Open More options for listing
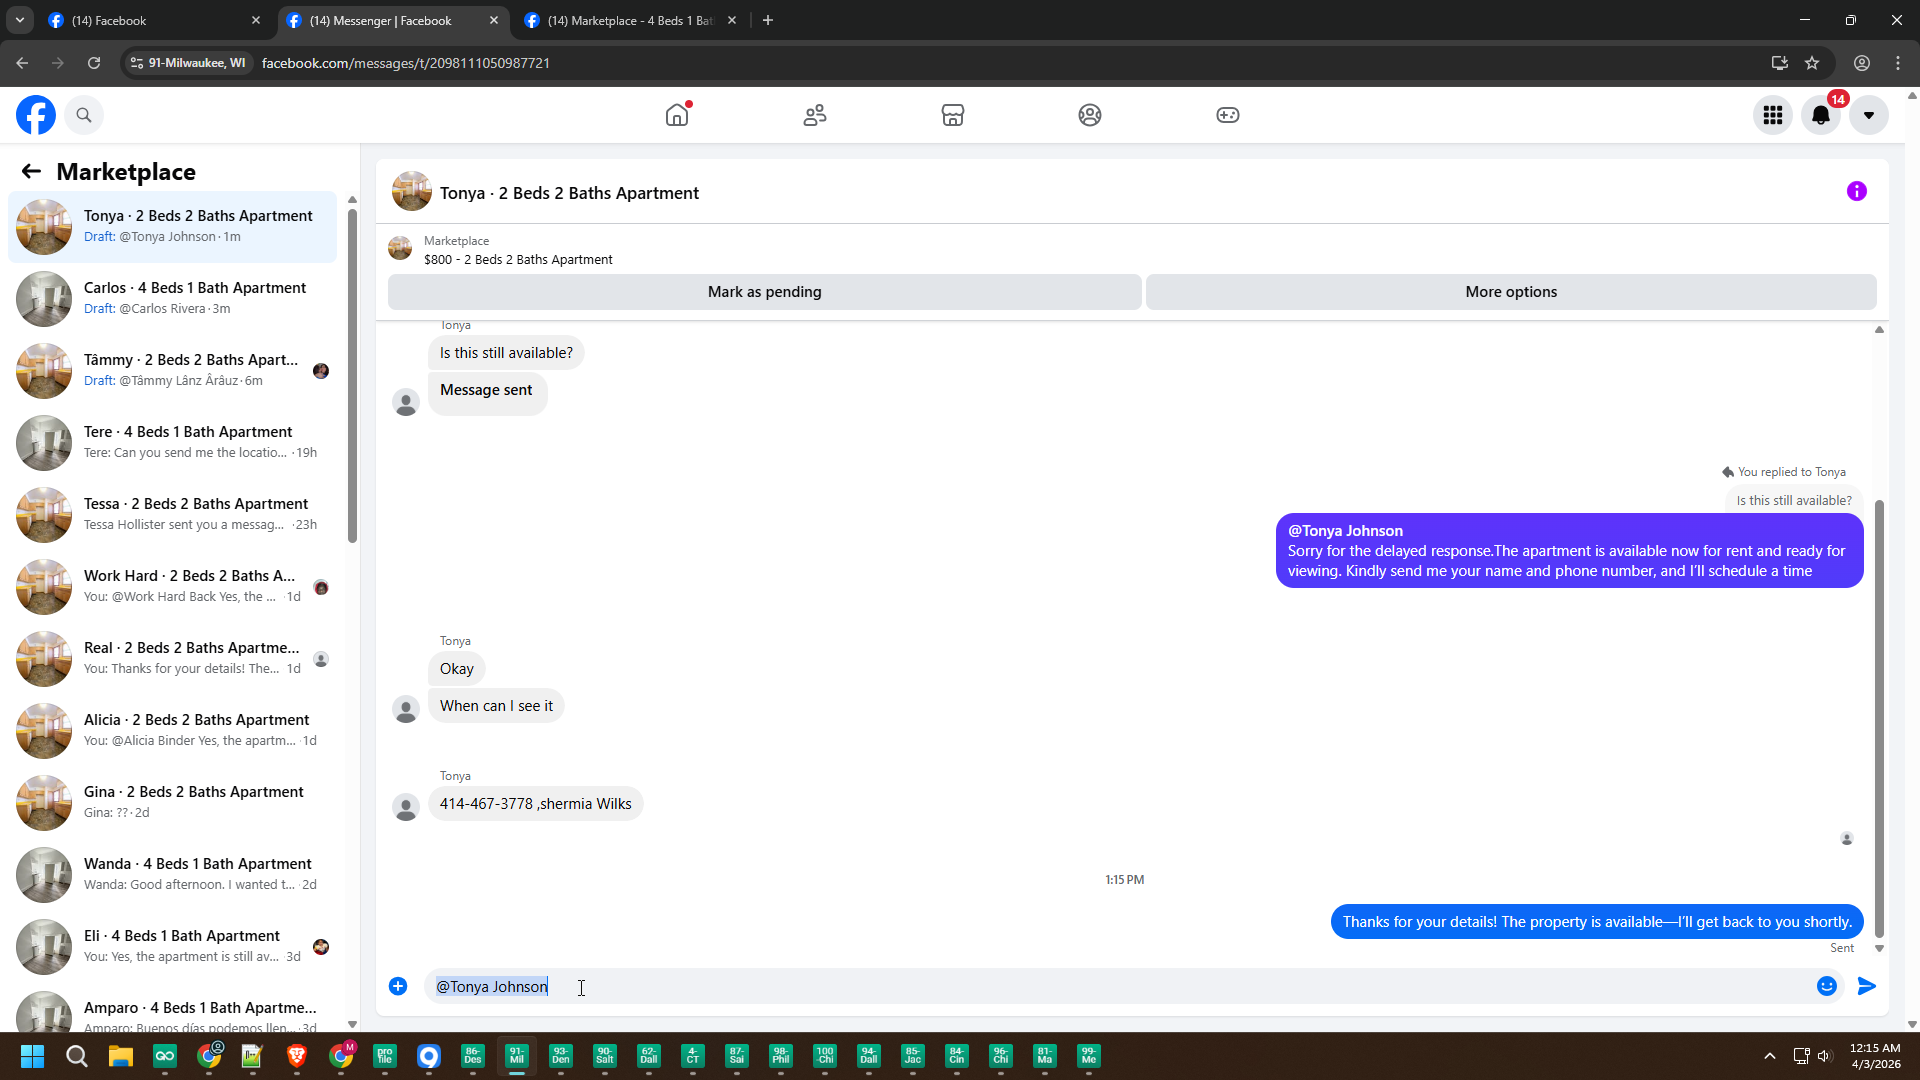The height and width of the screenshot is (1080, 1920). point(1511,292)
